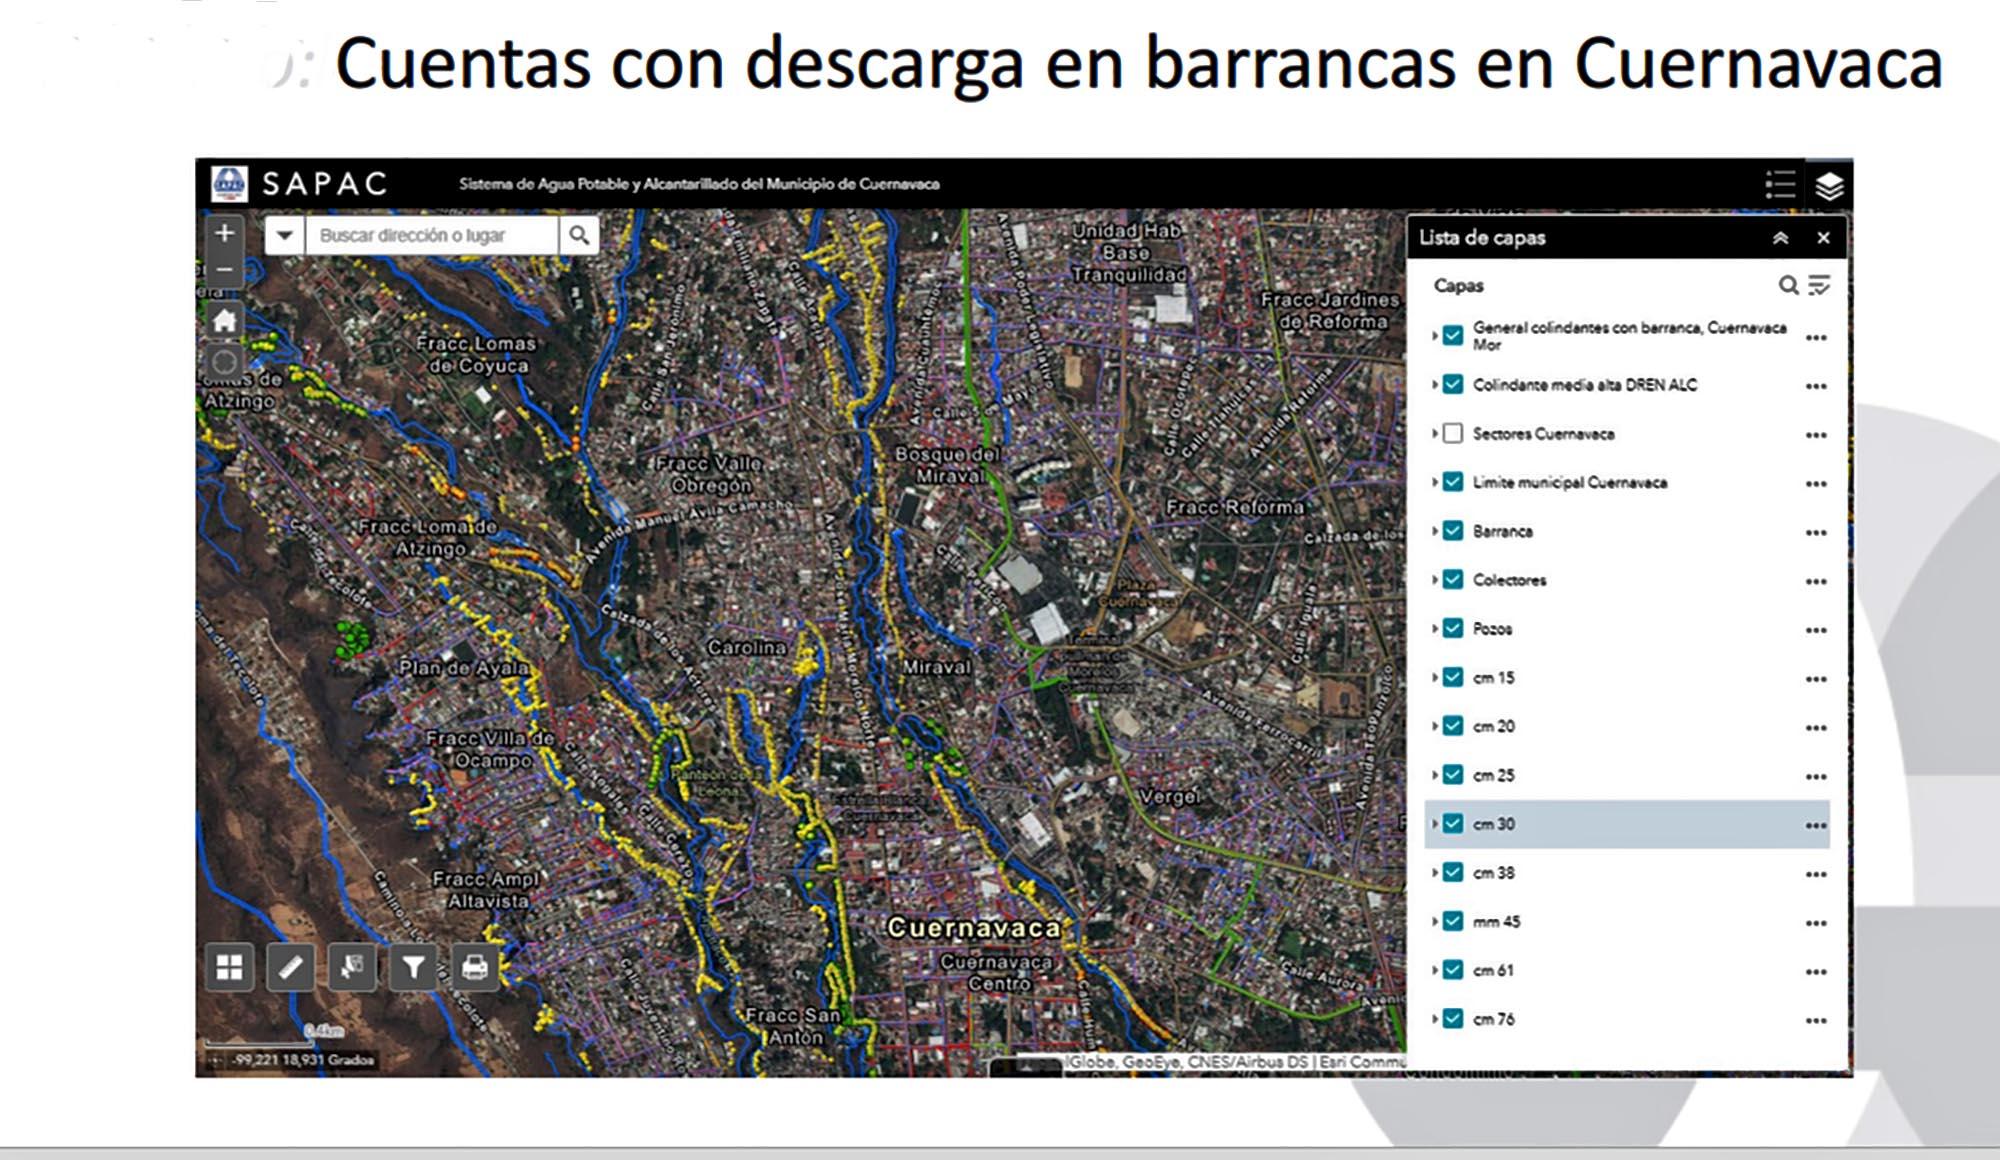Open options menu for cm 76 layer
Viewport: 2000px width, 1160px height.
pos(1816,1021)
